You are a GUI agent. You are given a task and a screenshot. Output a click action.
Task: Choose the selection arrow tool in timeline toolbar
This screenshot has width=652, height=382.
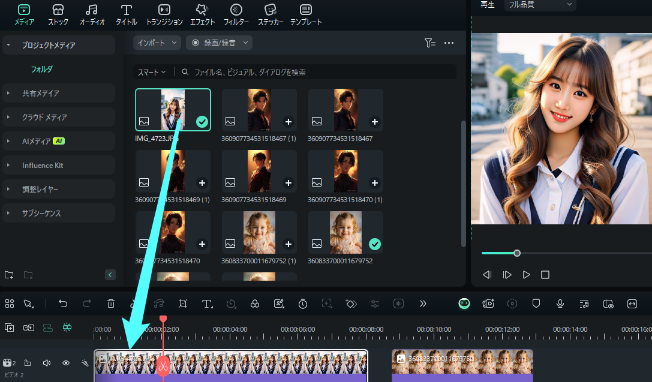coord(29,304)
